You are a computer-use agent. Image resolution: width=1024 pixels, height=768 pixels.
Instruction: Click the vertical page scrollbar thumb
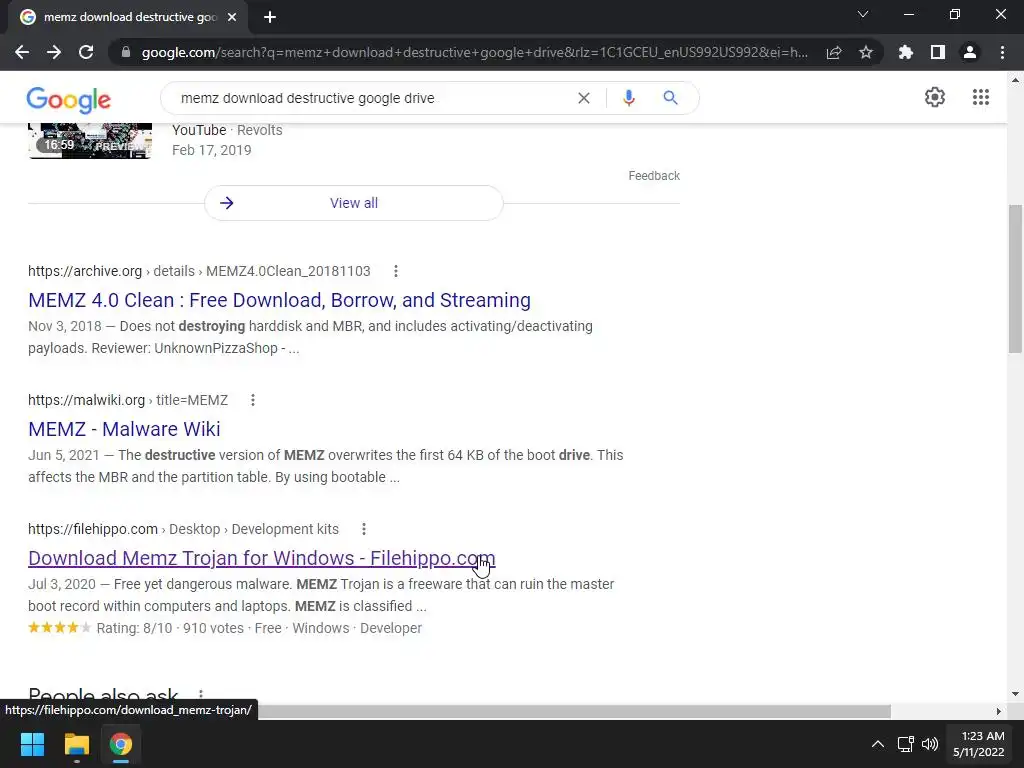[x=1015, y=280]
